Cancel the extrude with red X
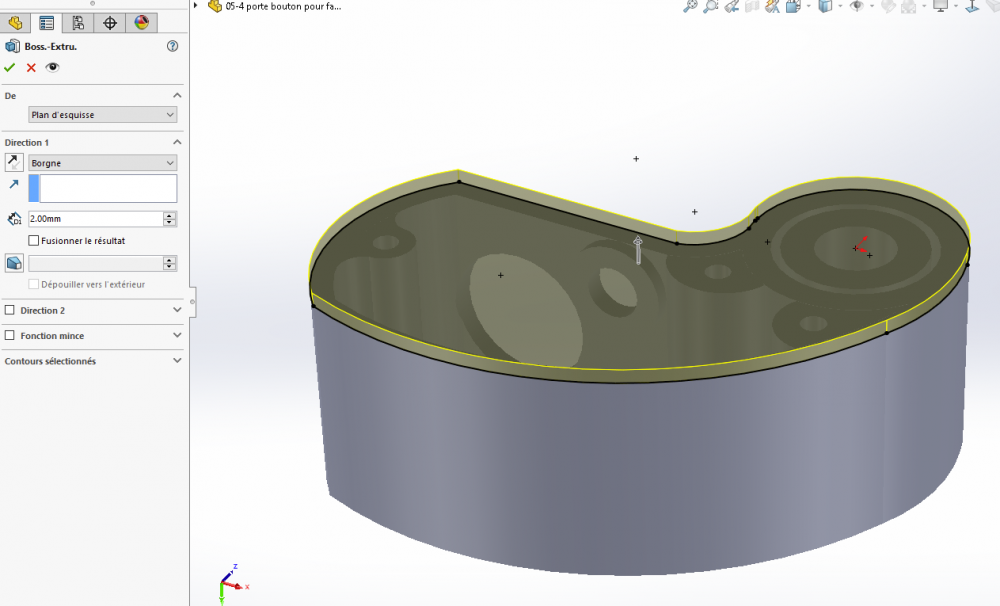The height and width of the screenshot is (606, 1000). click(x=31, y=67)
